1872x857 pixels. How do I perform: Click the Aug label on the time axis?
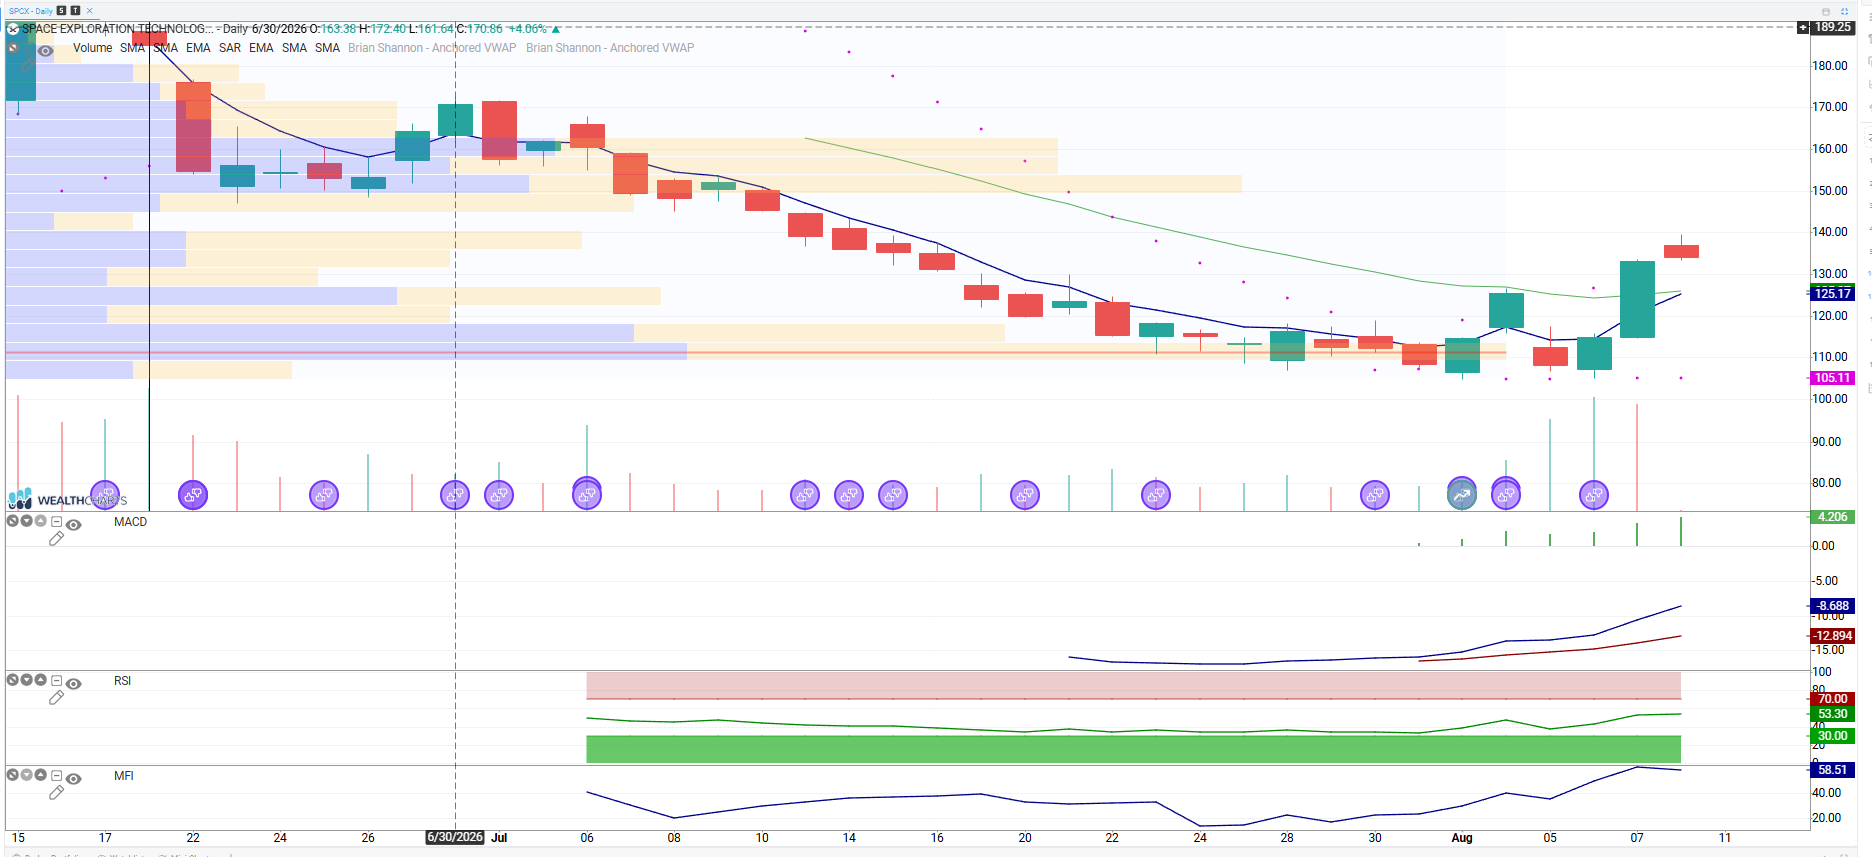[1462, 838]
